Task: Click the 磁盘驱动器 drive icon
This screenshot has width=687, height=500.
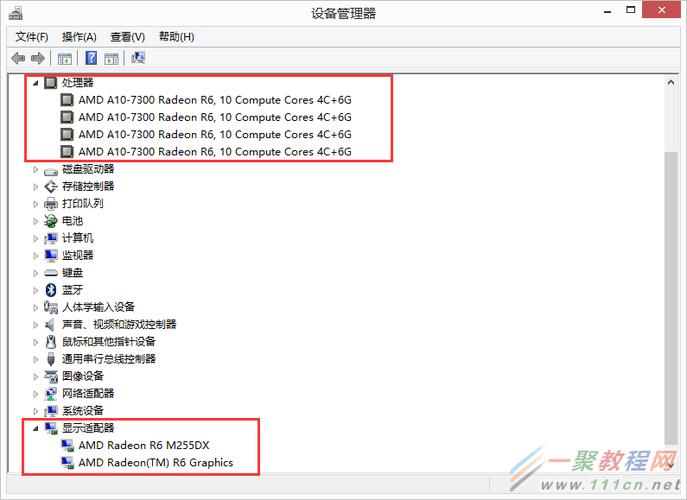Action: point(51,170)
